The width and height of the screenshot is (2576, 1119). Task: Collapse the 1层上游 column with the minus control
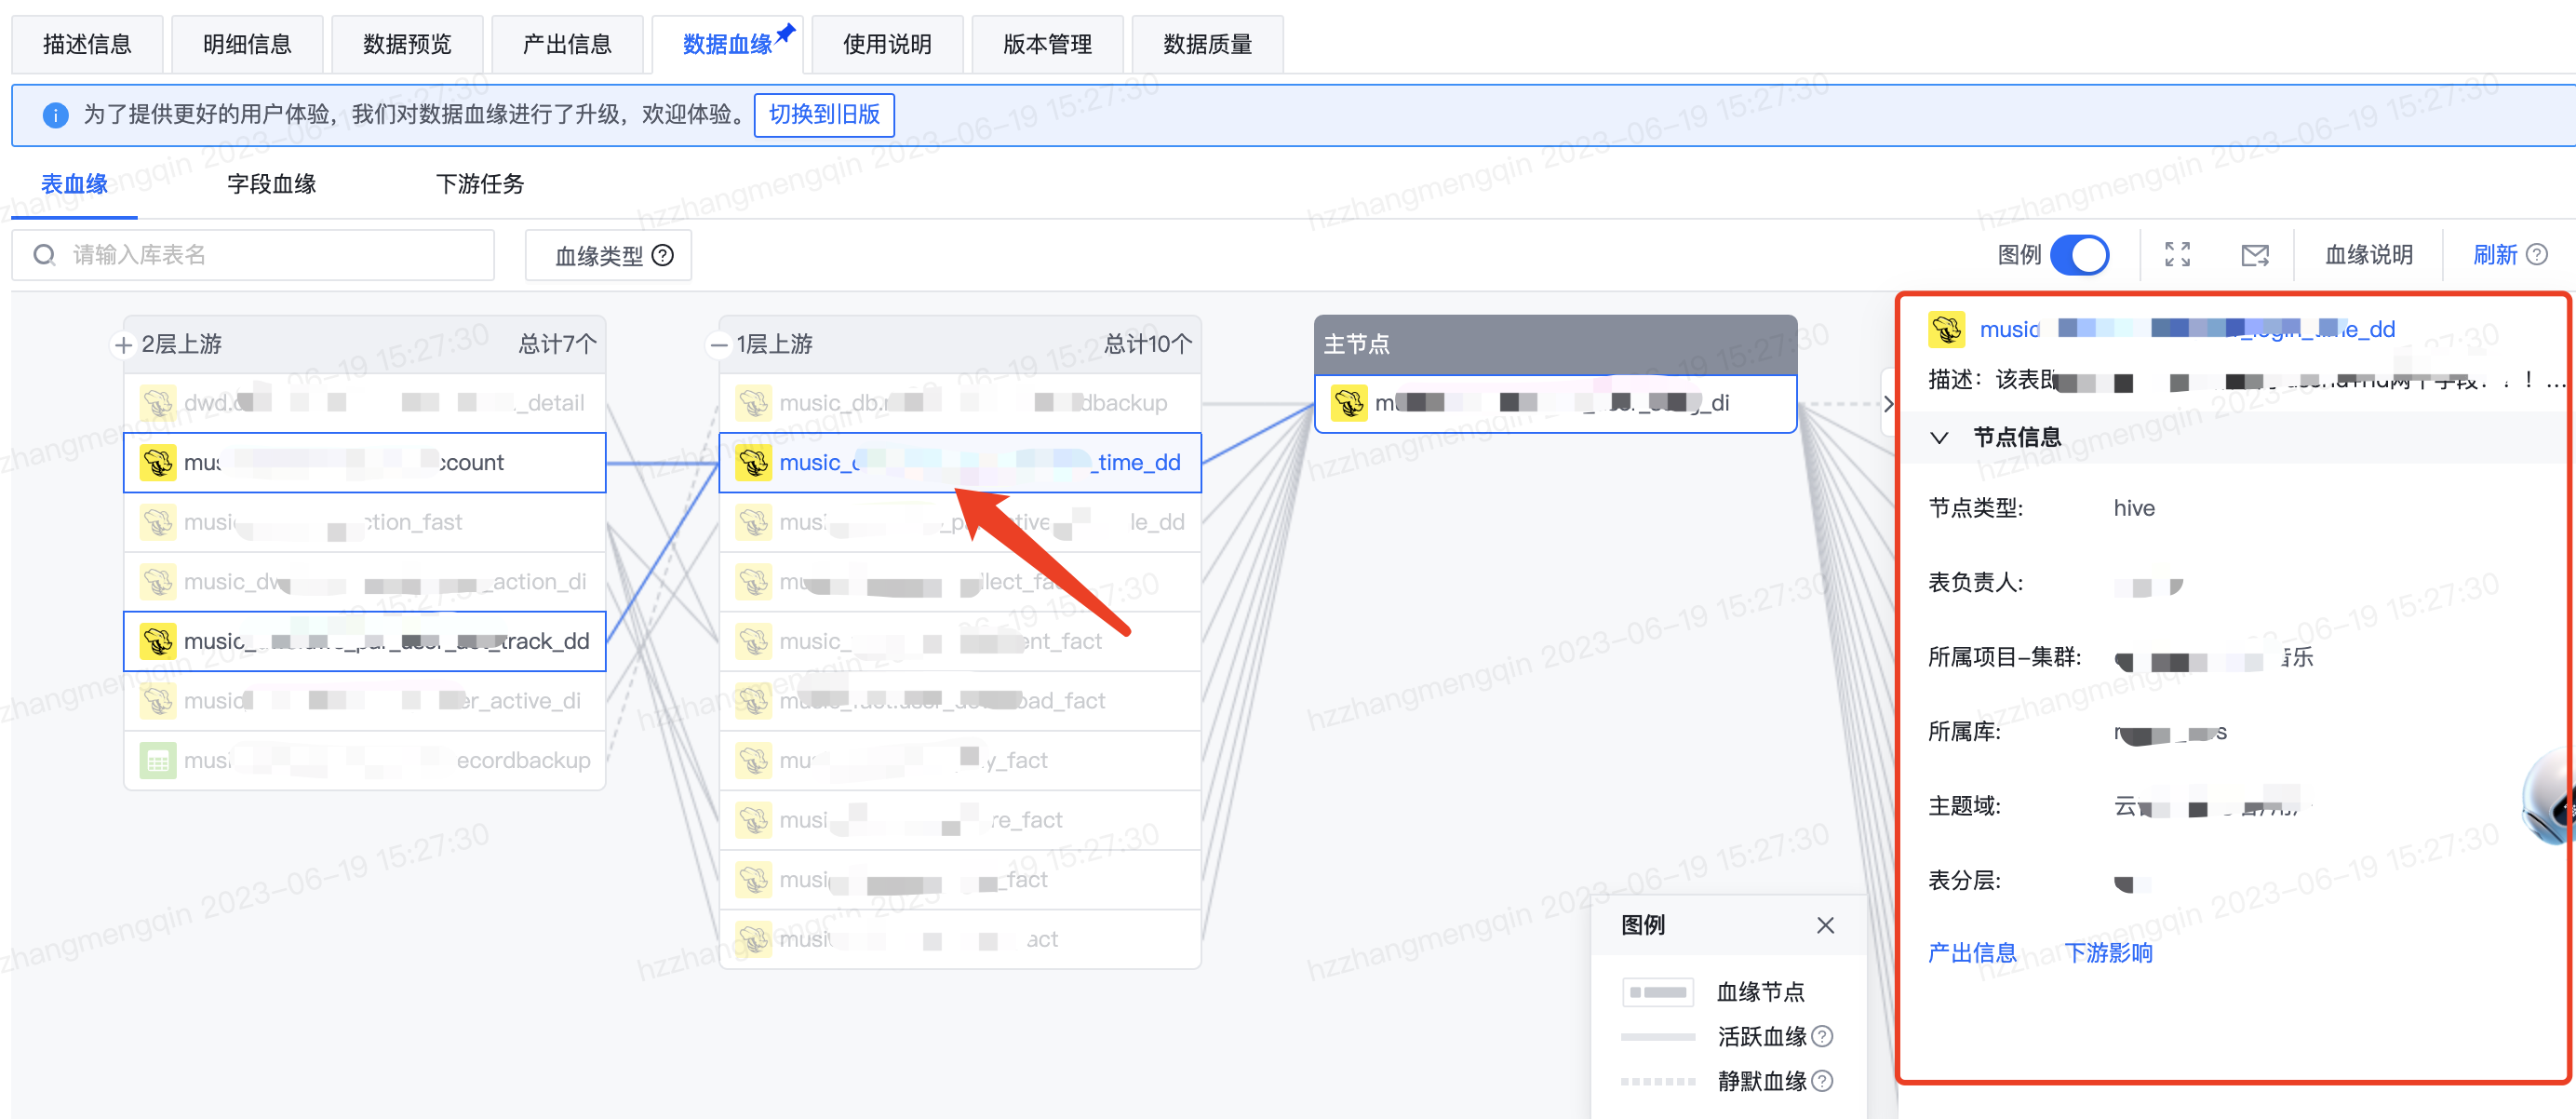[718, 344]
